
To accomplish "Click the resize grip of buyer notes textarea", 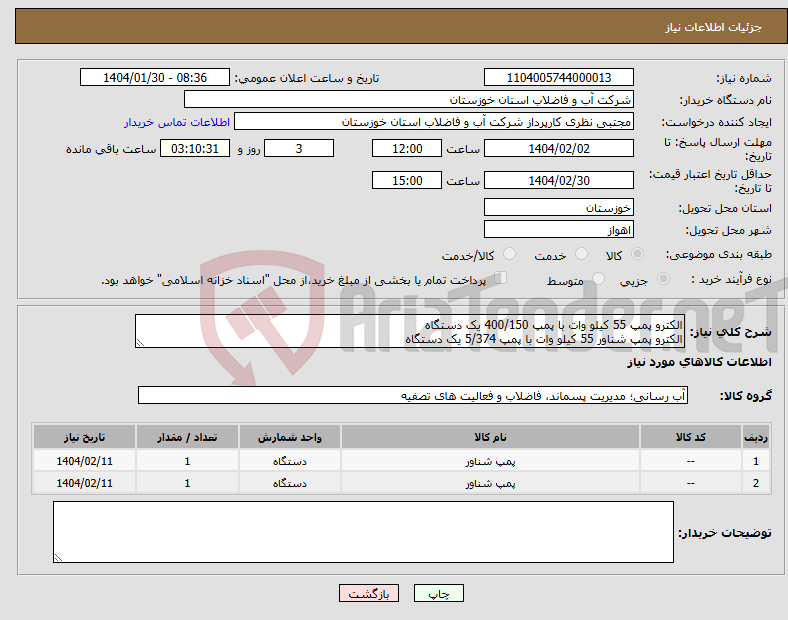I will (x=58, y=558).
